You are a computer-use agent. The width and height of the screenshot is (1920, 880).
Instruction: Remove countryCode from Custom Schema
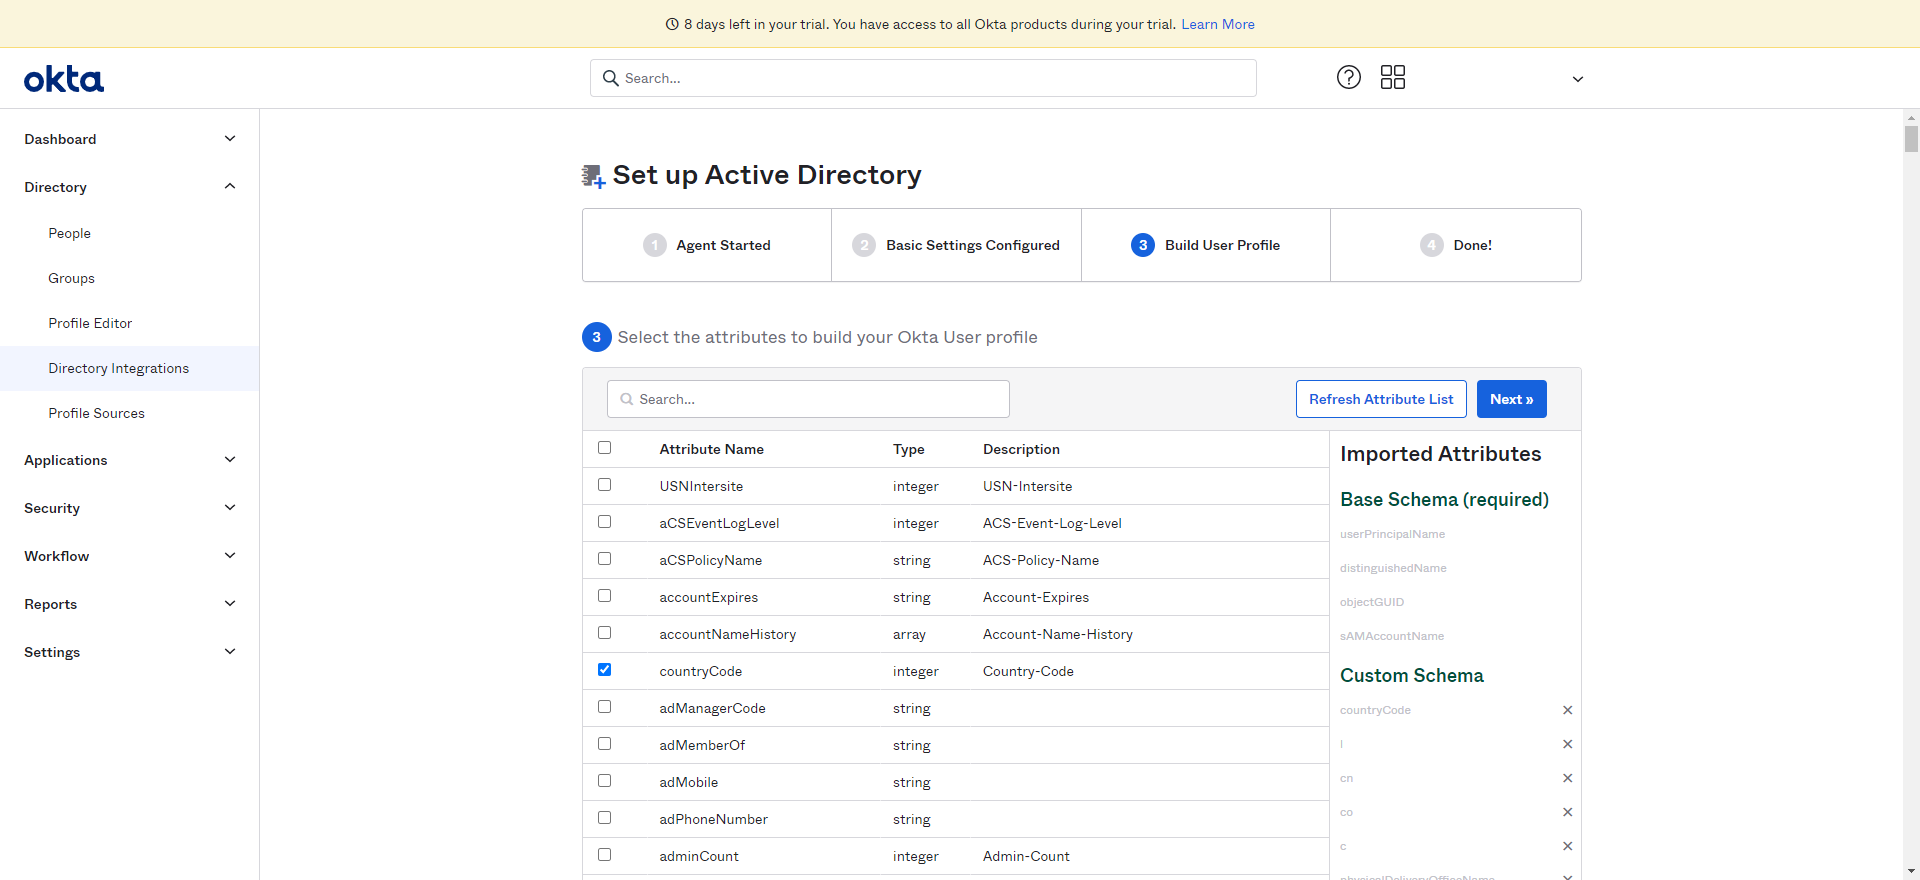click(1567, 710)
